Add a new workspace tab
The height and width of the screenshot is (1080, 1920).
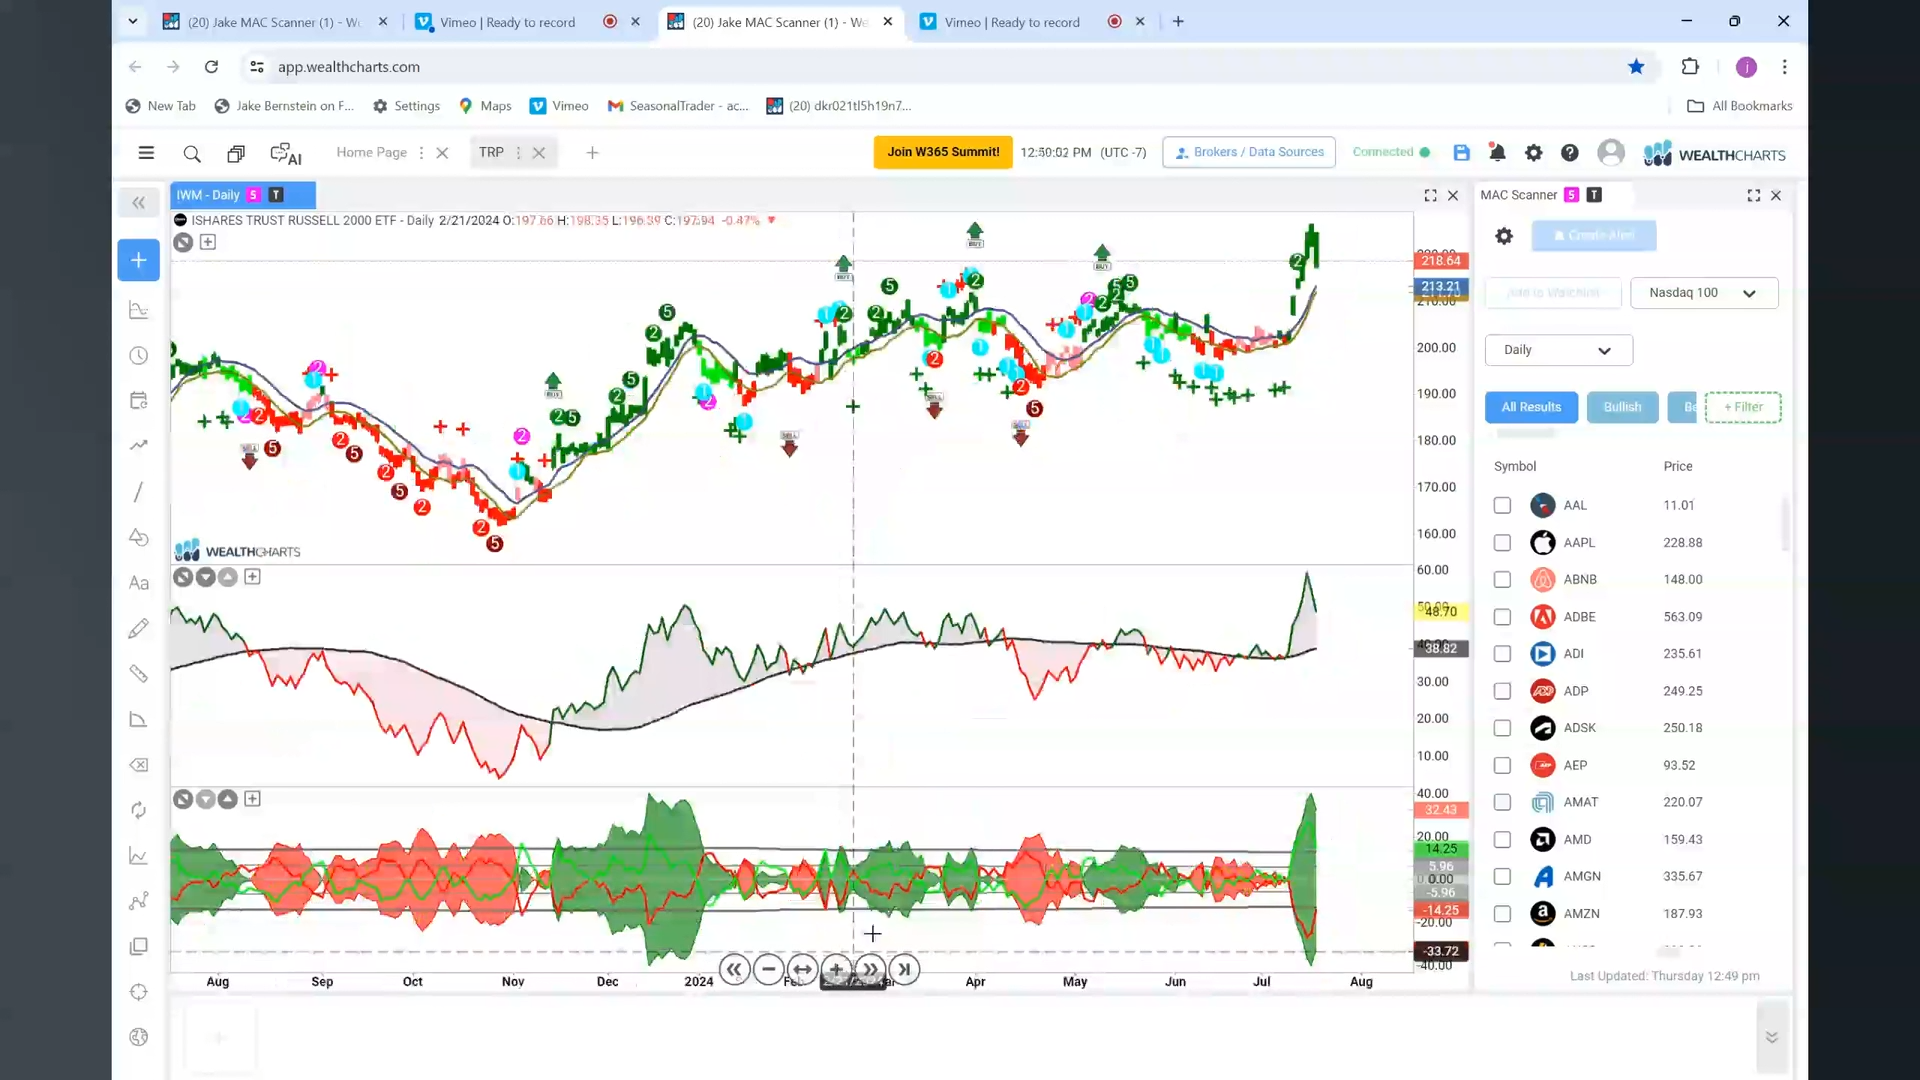(592, 153)
